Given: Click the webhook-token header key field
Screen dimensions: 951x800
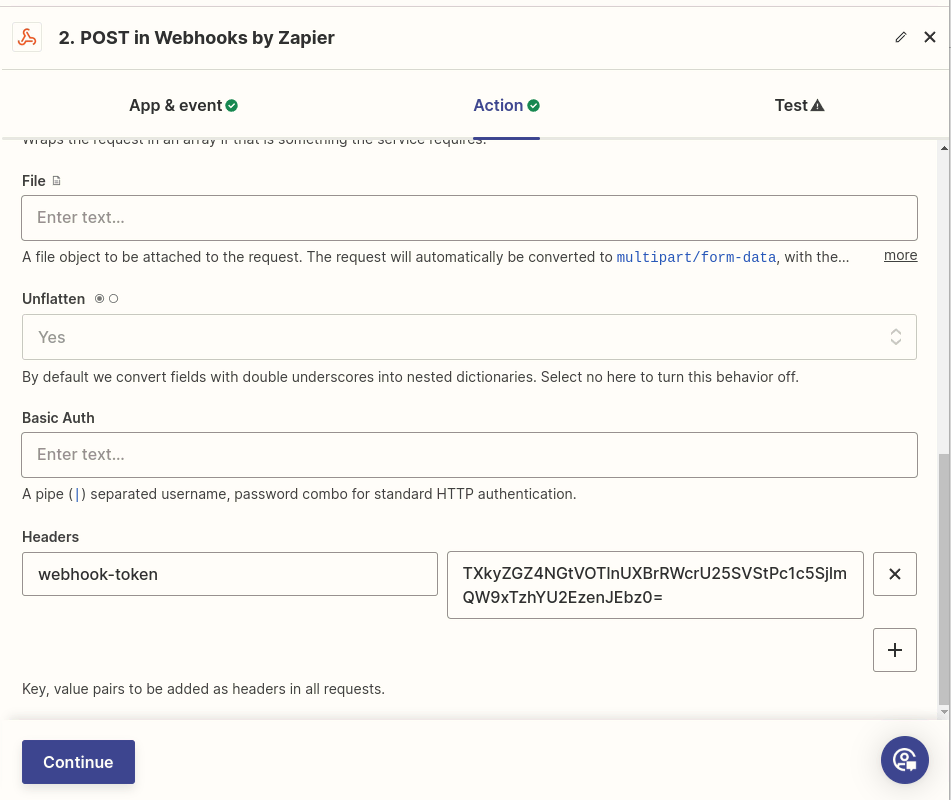Looking at the screenshot, I should click(x=229, y=574).
